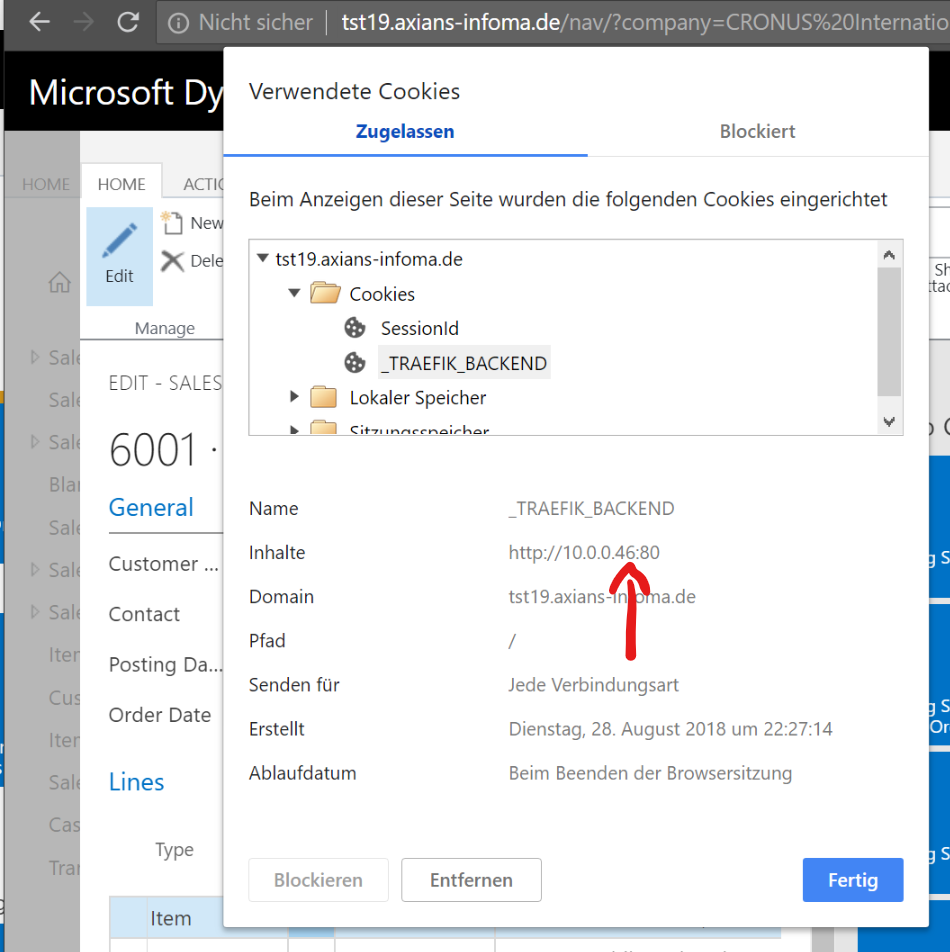Collapse the Cookies folder arrow
This screenshot has width=950, height=952.
[294, 293]
